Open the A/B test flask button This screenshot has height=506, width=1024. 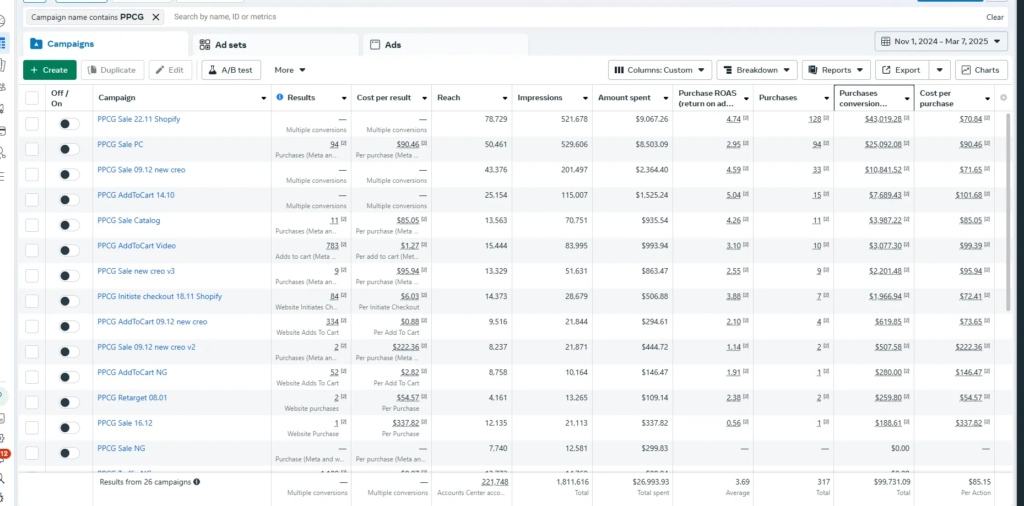231,70
